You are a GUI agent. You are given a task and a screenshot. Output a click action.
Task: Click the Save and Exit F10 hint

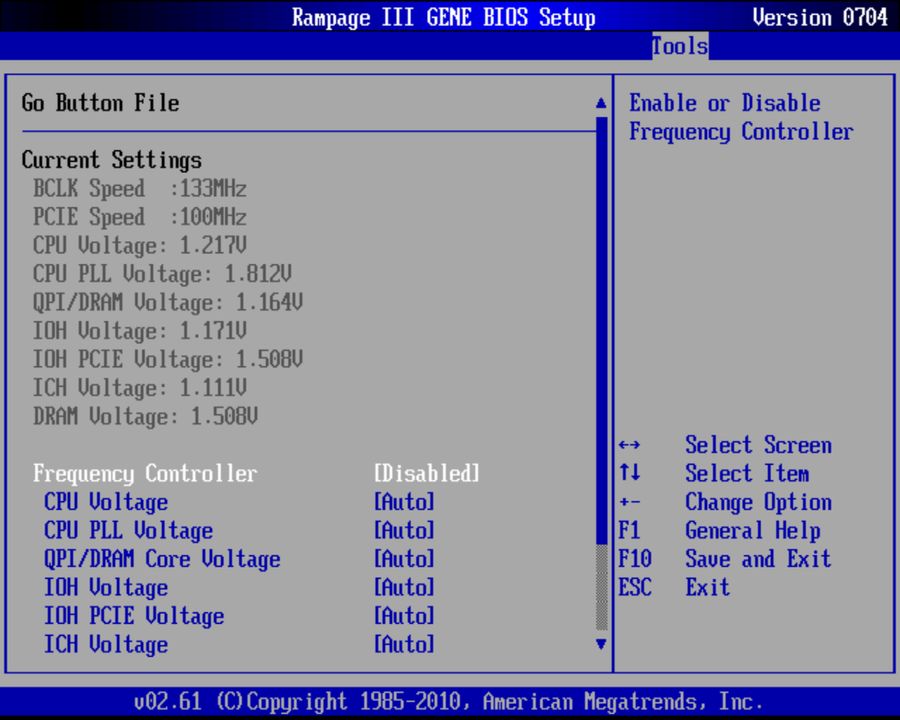[x=758, y=559]
